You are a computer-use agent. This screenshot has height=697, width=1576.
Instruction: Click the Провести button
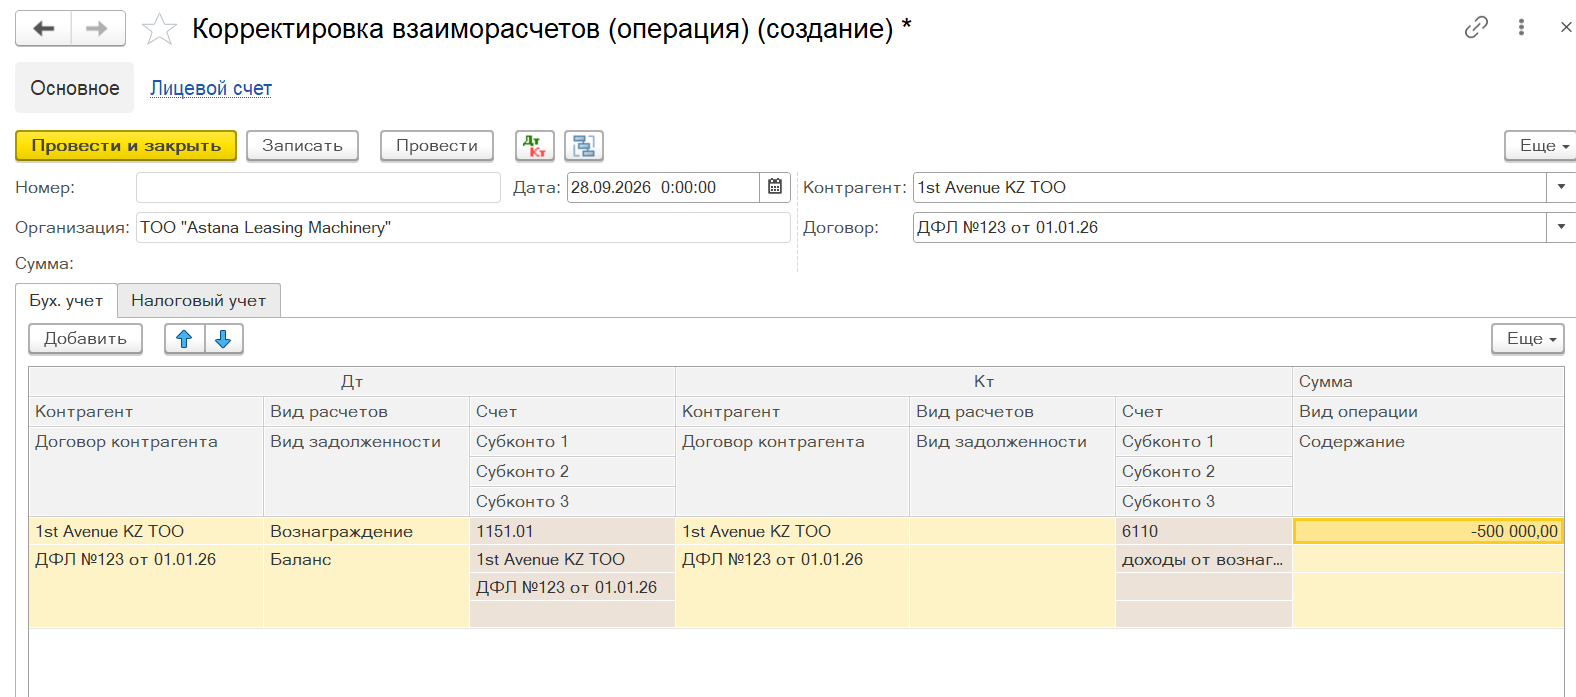pos(437,146)
